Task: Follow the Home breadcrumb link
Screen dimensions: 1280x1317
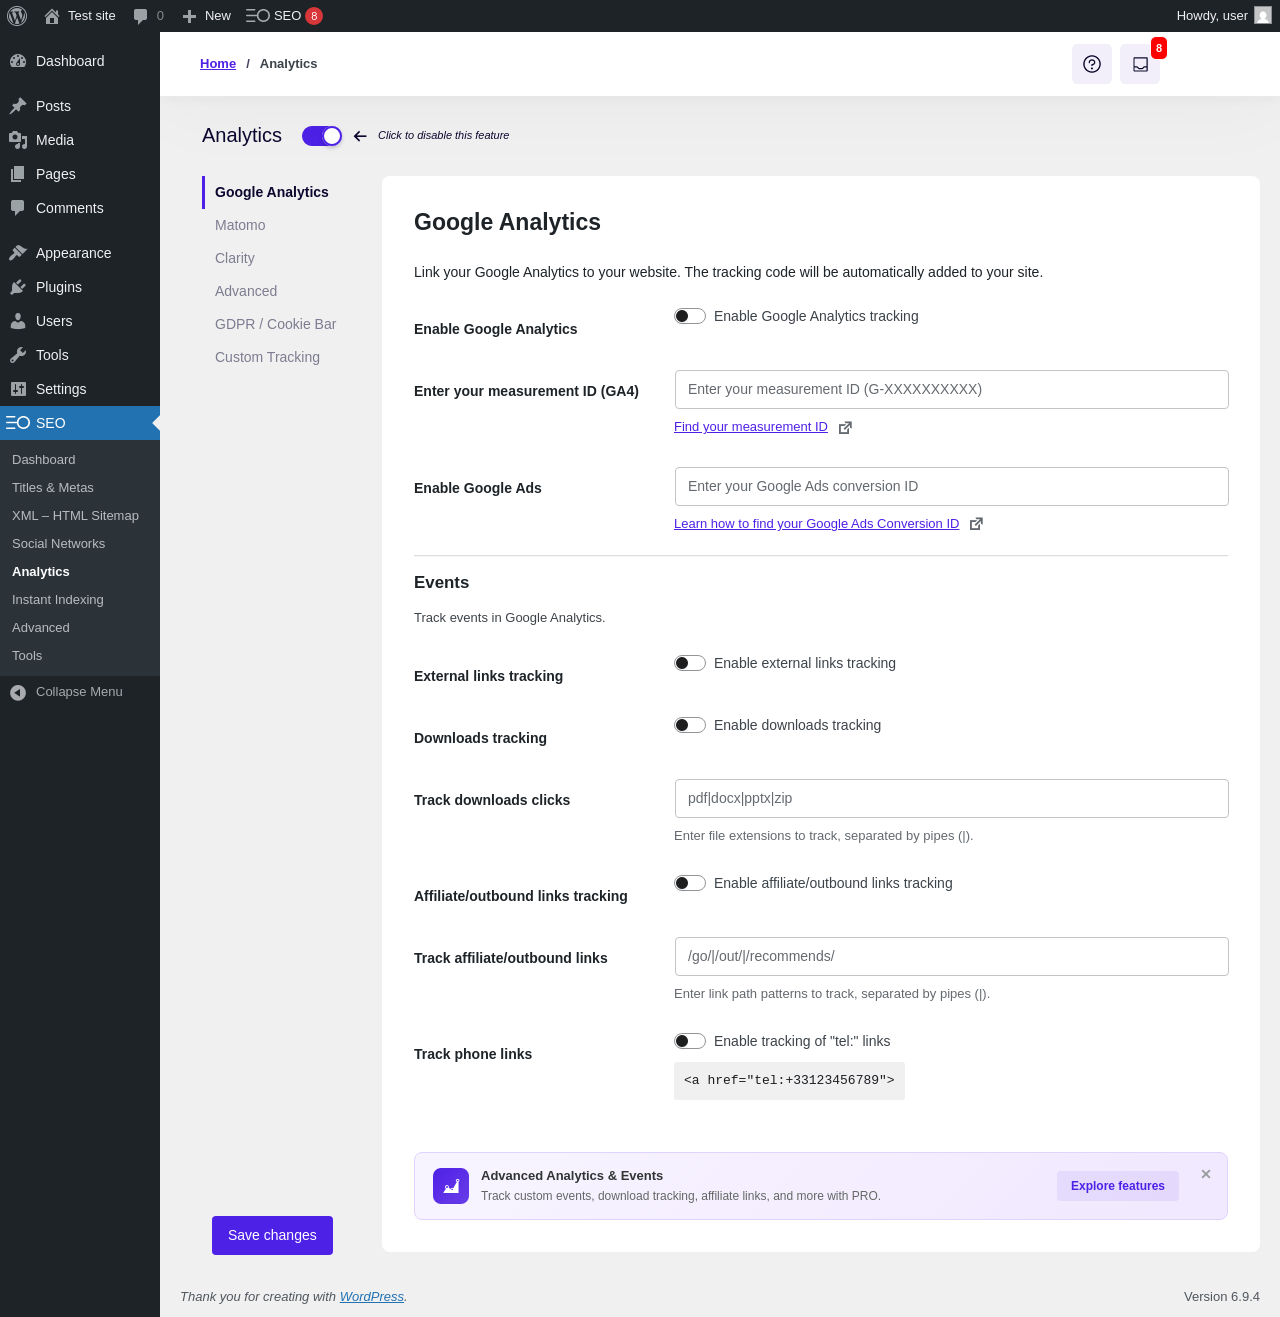Action: 218,64
